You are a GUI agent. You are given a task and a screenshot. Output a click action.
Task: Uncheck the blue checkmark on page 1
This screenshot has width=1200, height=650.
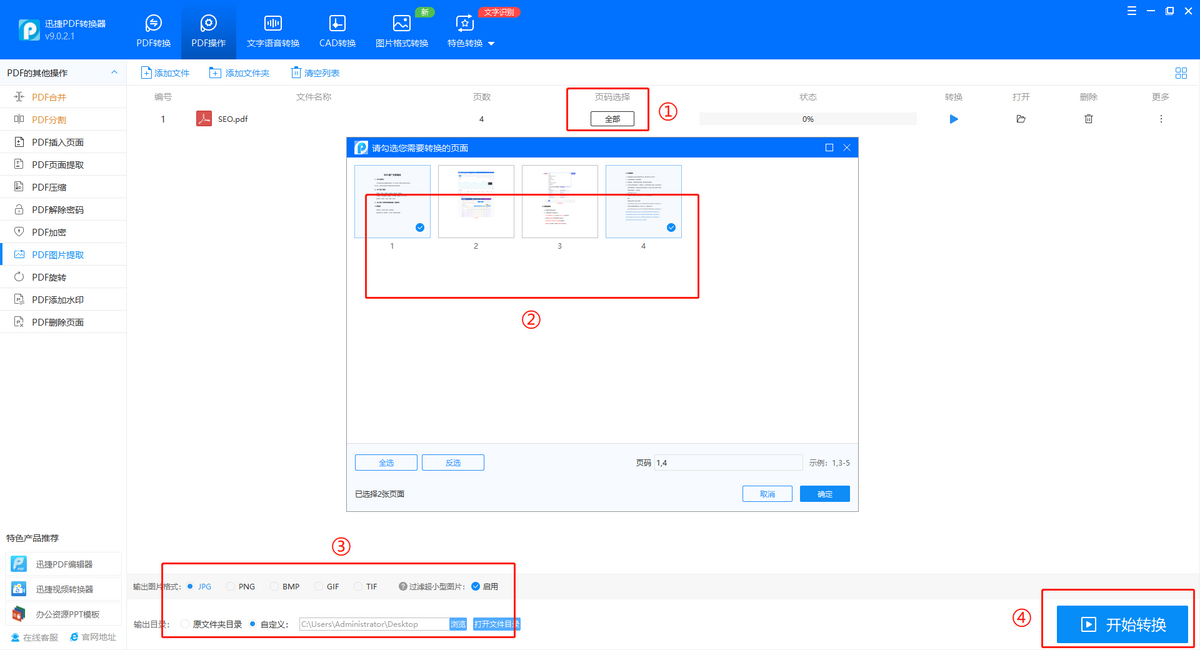[x=420, y=228]
